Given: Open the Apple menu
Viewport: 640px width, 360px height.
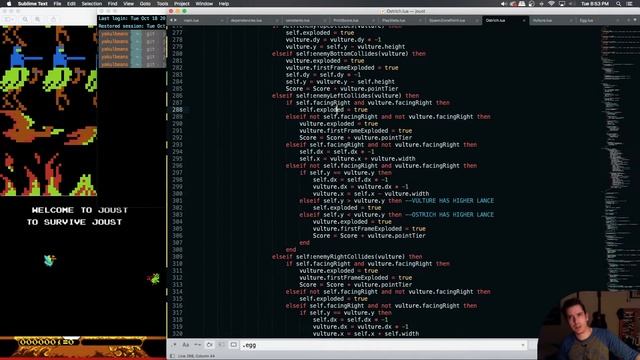Looking at the screenshot, I should (9, 4).
